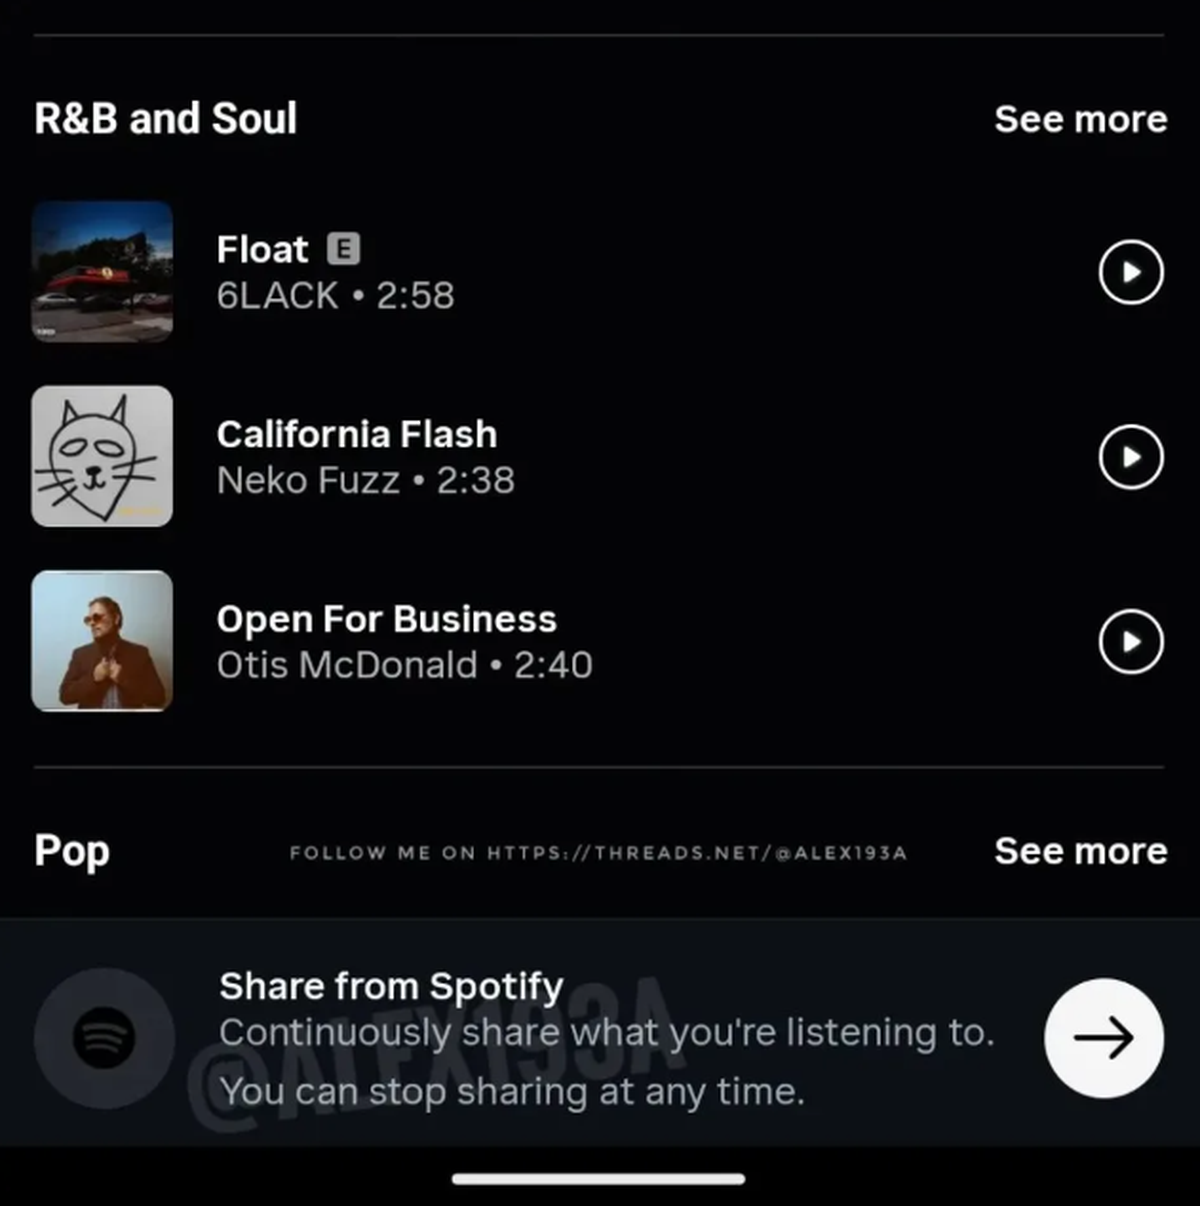Tap the explicit E badge next to Float

pos(344,248)
